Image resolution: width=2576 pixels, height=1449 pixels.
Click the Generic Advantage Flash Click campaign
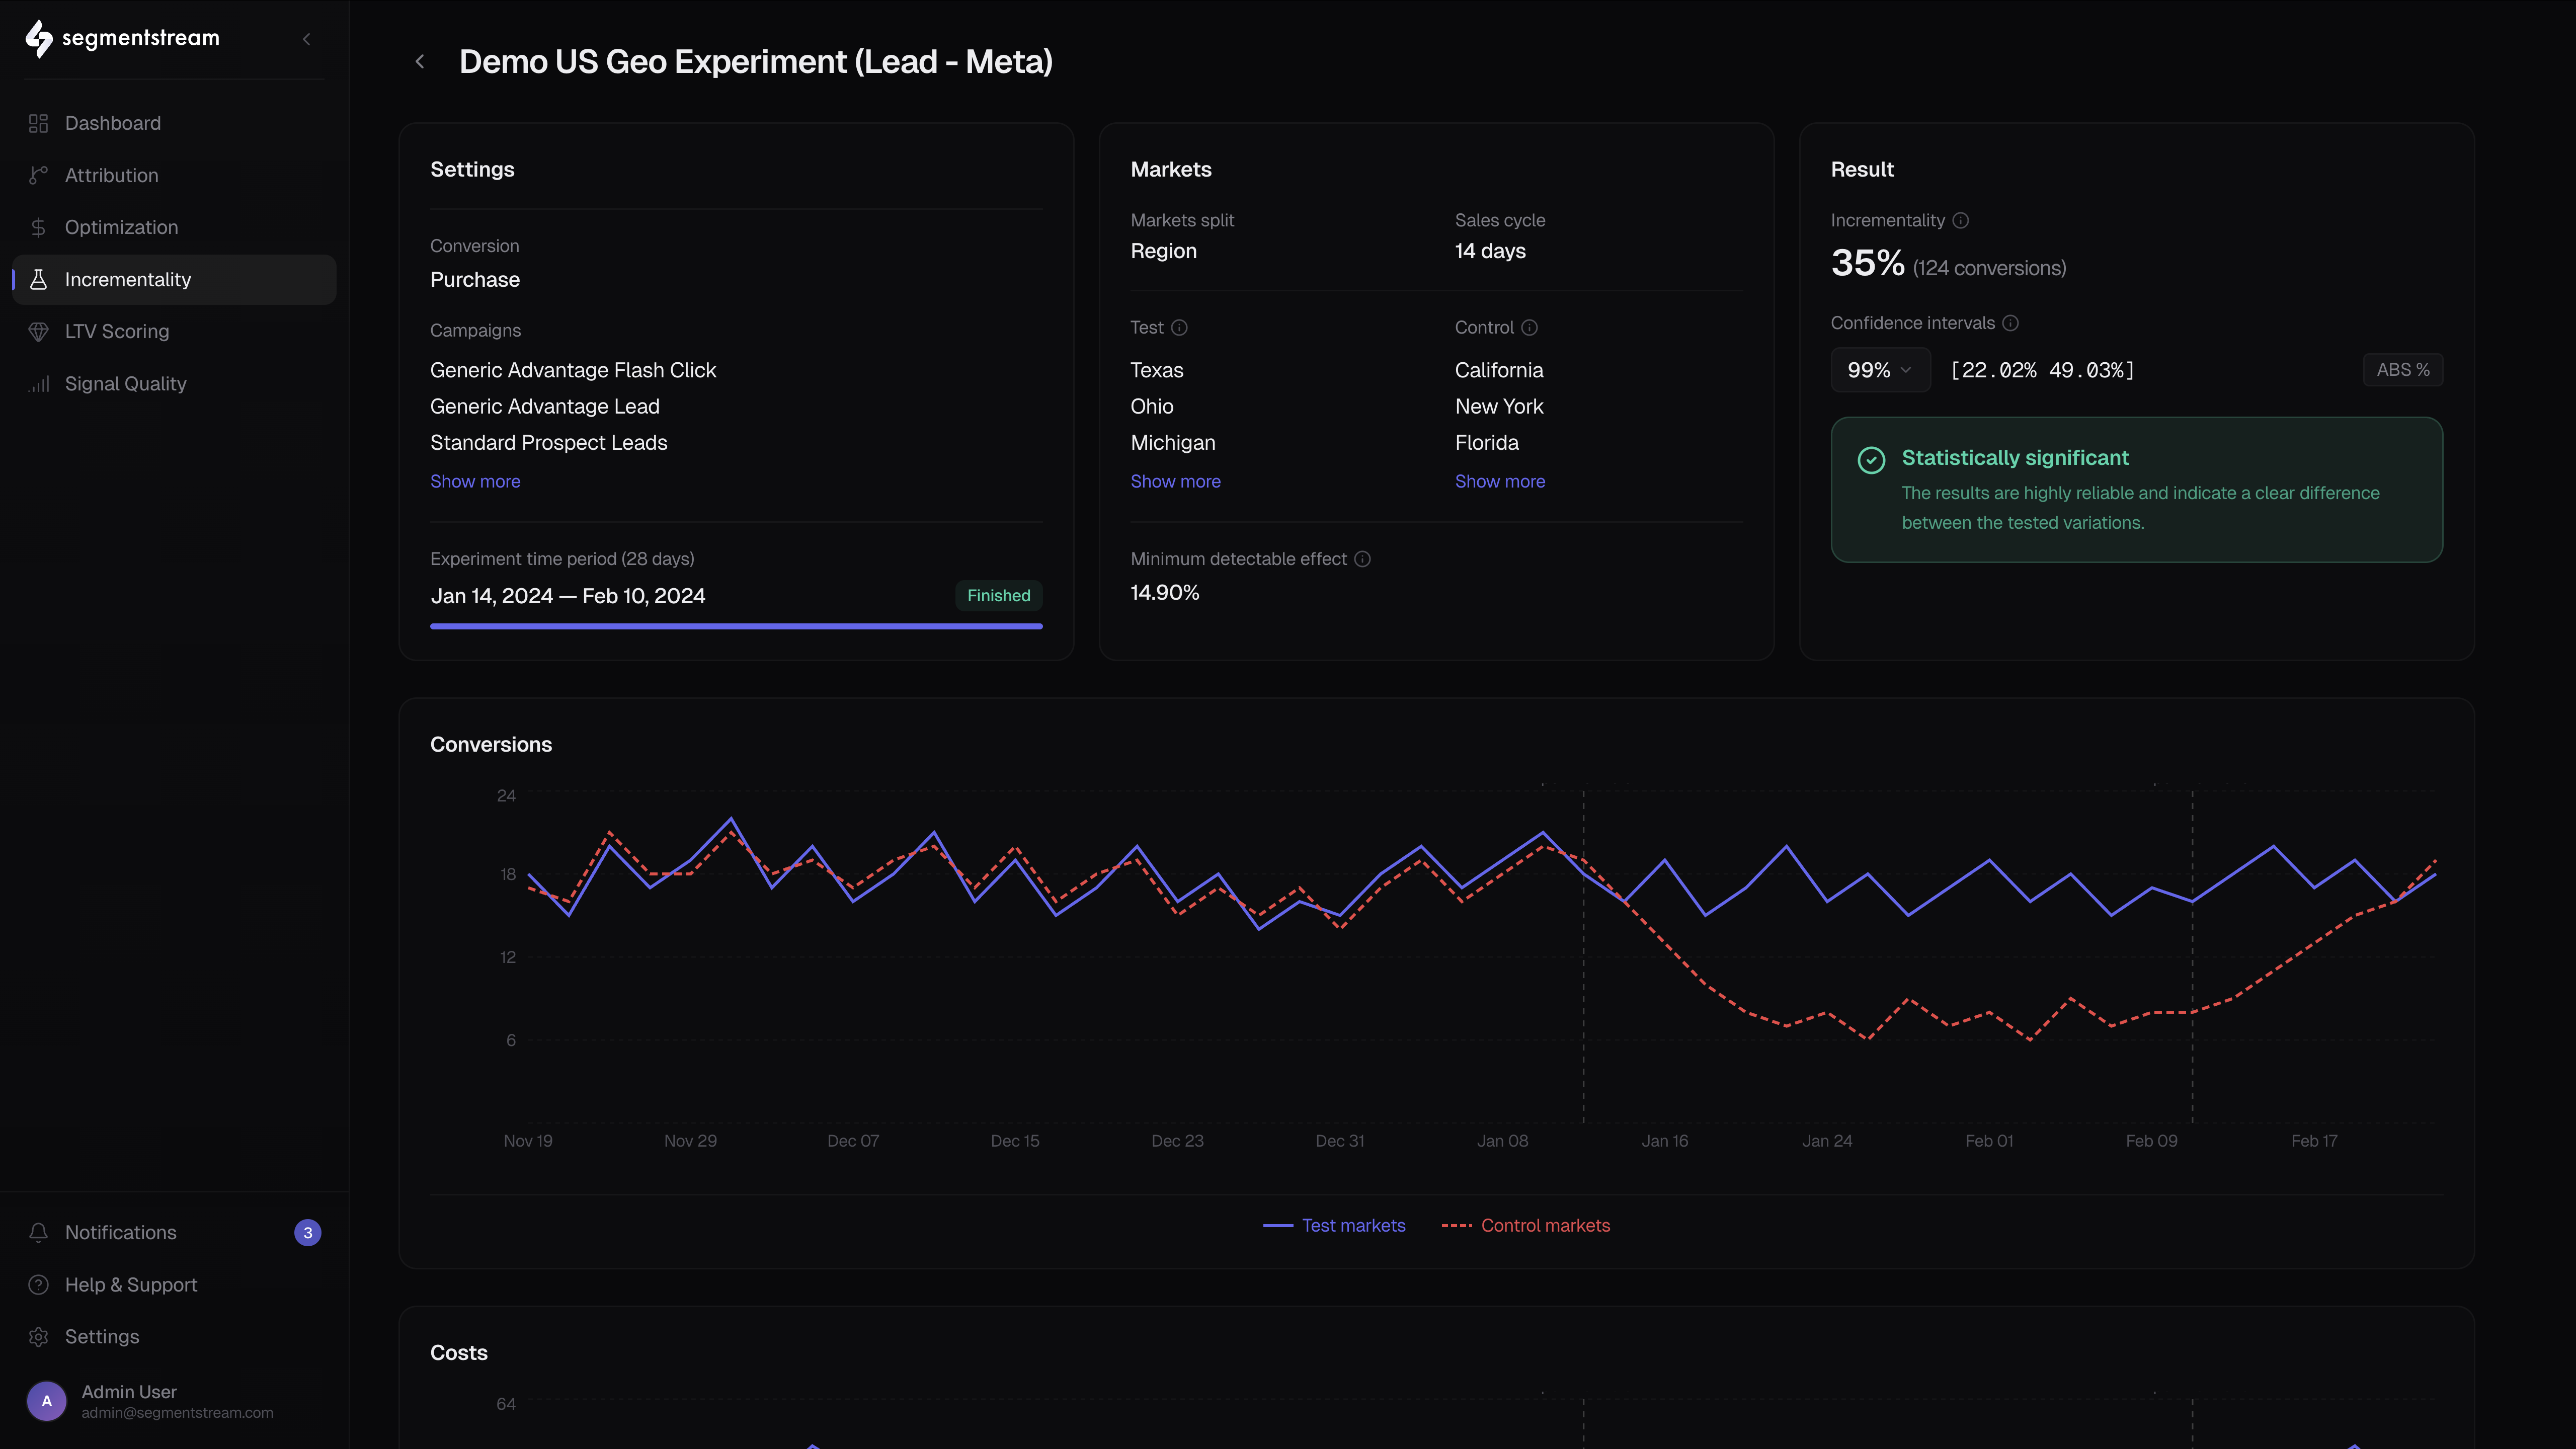[x=573, y=370]
